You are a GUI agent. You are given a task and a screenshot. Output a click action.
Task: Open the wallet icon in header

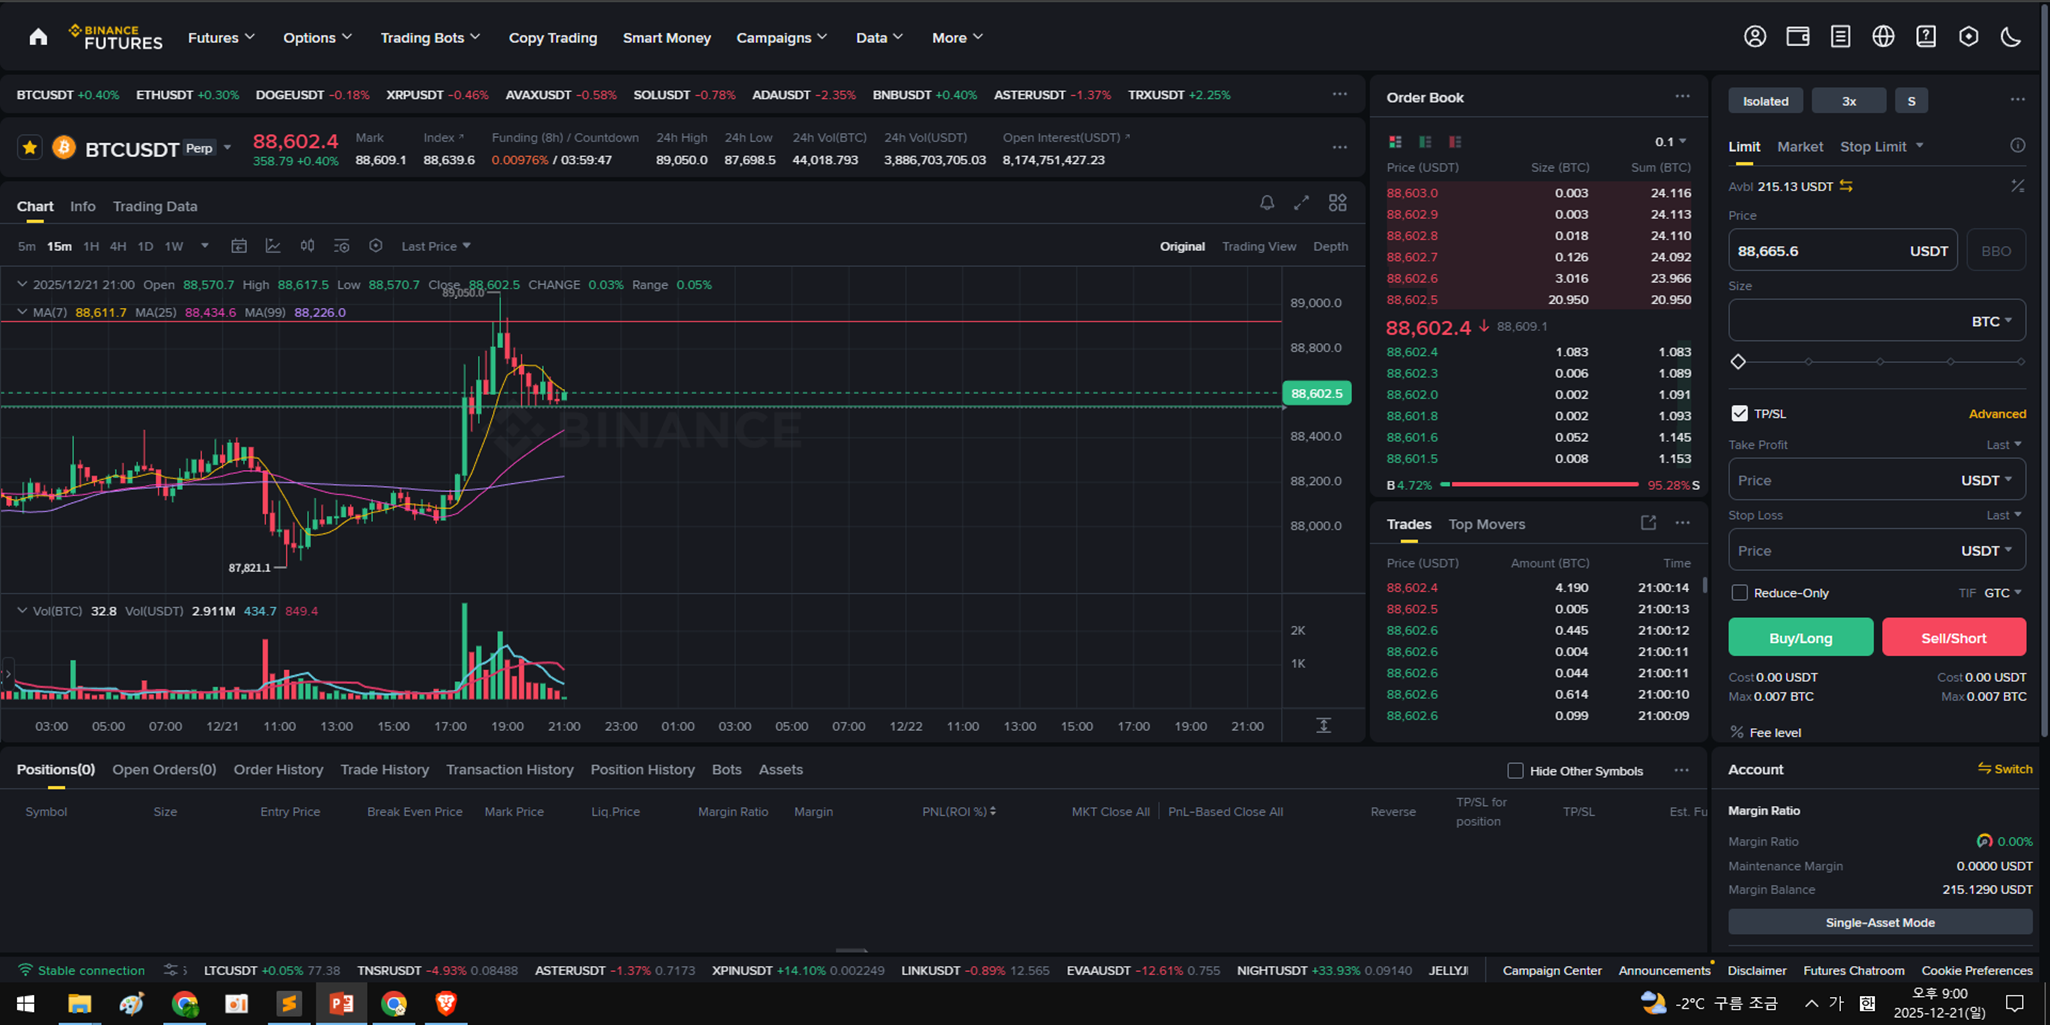tap(1798, 37)
